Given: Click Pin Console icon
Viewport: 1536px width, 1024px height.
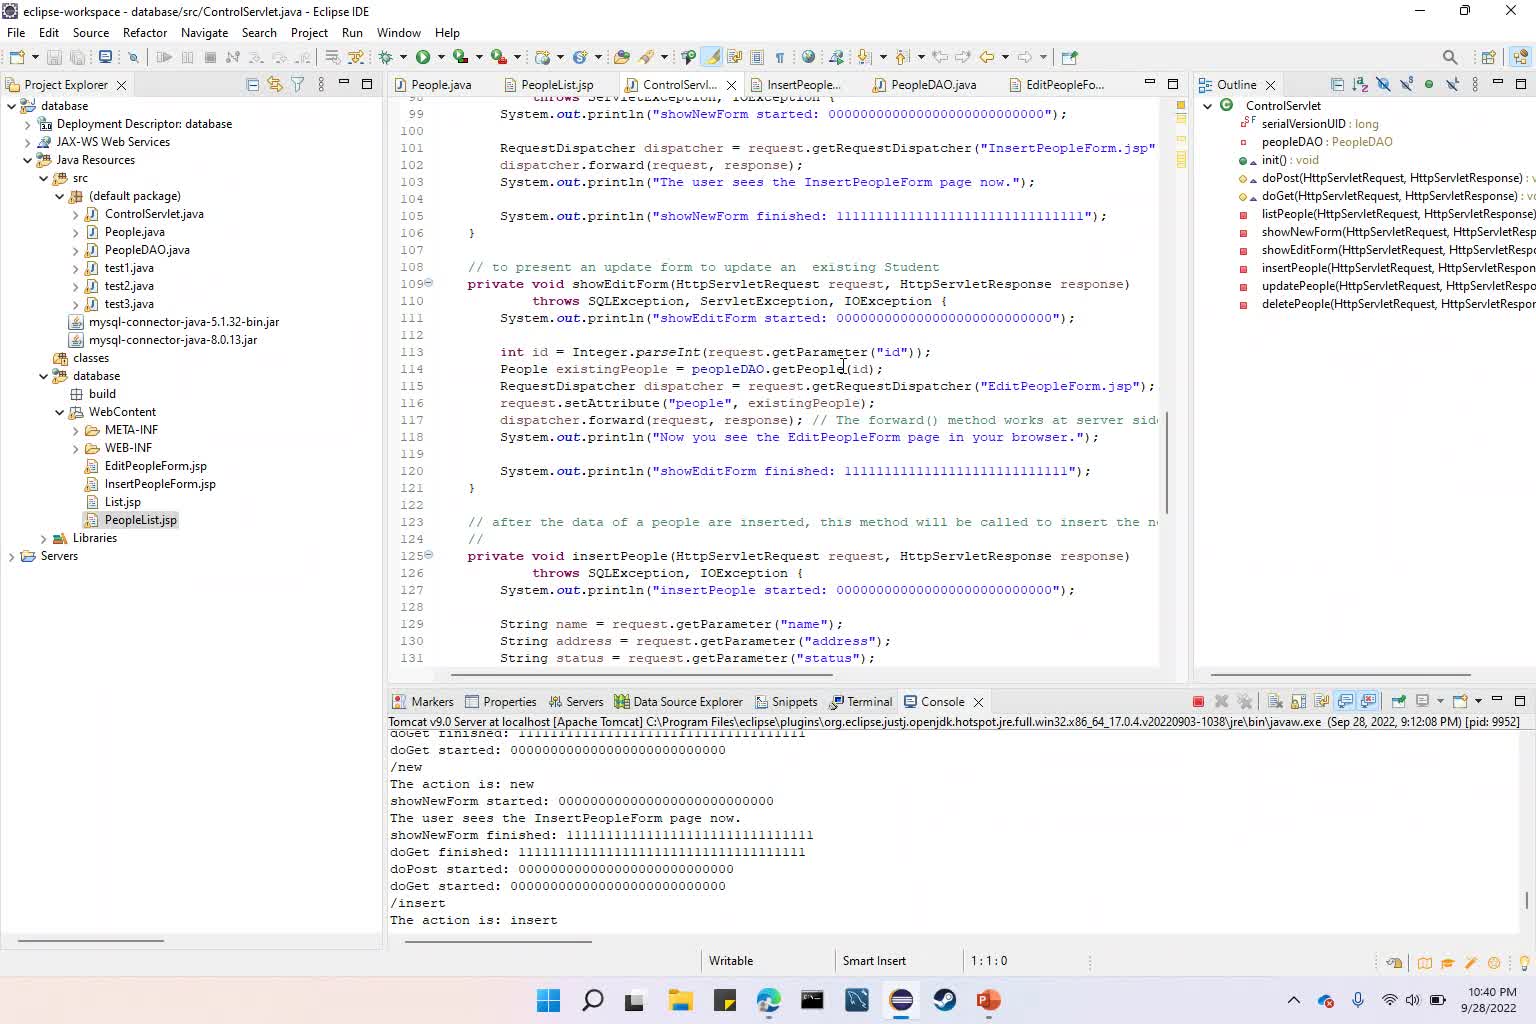Looking at the screenshot, I should [x=1399, y=701].
